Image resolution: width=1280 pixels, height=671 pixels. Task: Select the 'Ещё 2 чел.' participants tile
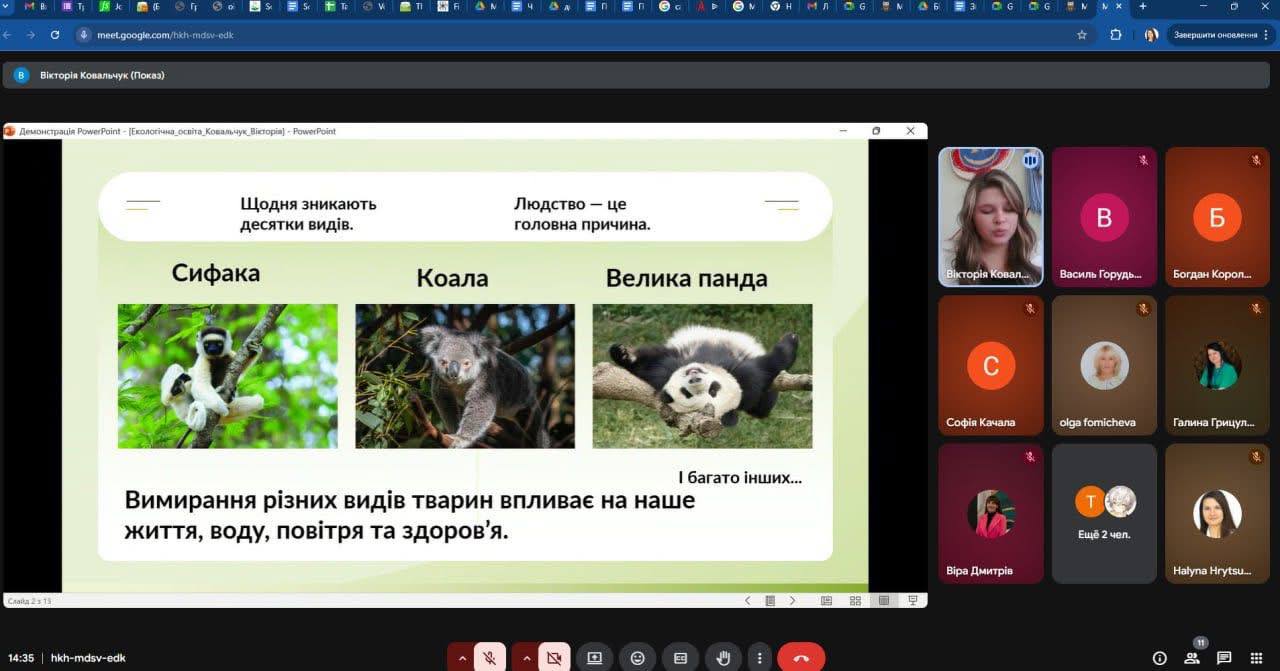1104,513
